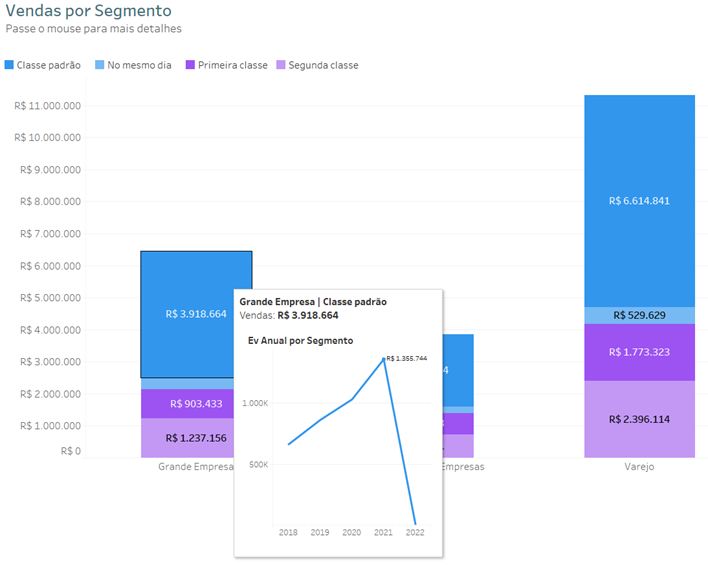Click the Varejo axis label
The height and width of the screenshot is (565, 708).
(639, 467)
